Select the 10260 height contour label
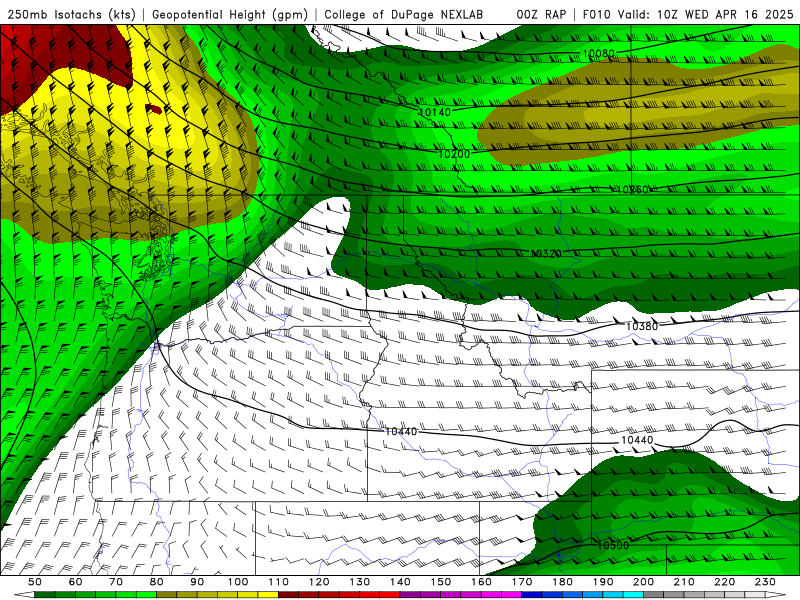The height and width of the screenshot is (600, 800). click(632, 190)
